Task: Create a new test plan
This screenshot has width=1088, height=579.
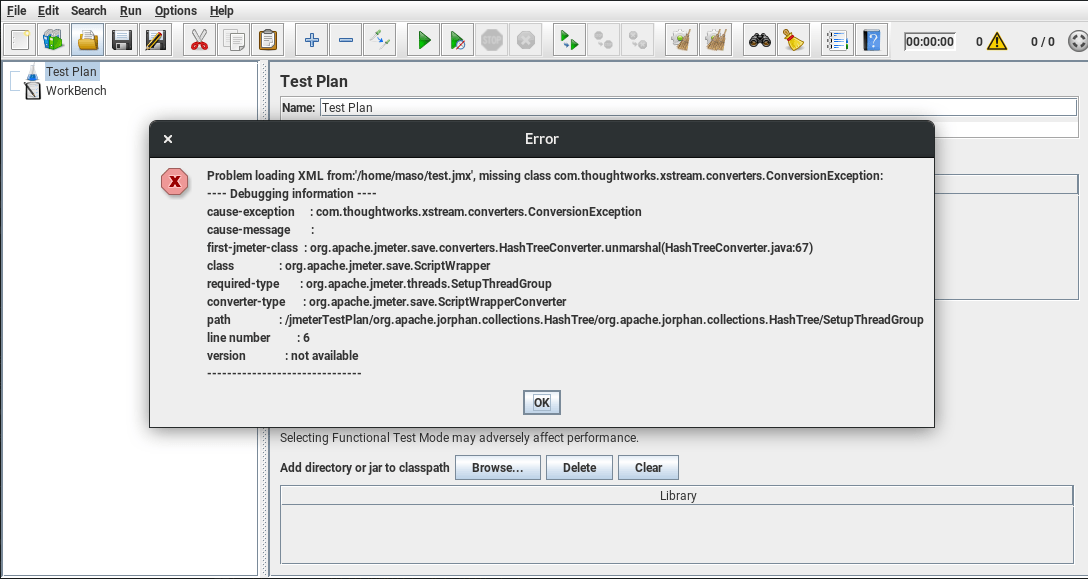Action: point(19,40)
